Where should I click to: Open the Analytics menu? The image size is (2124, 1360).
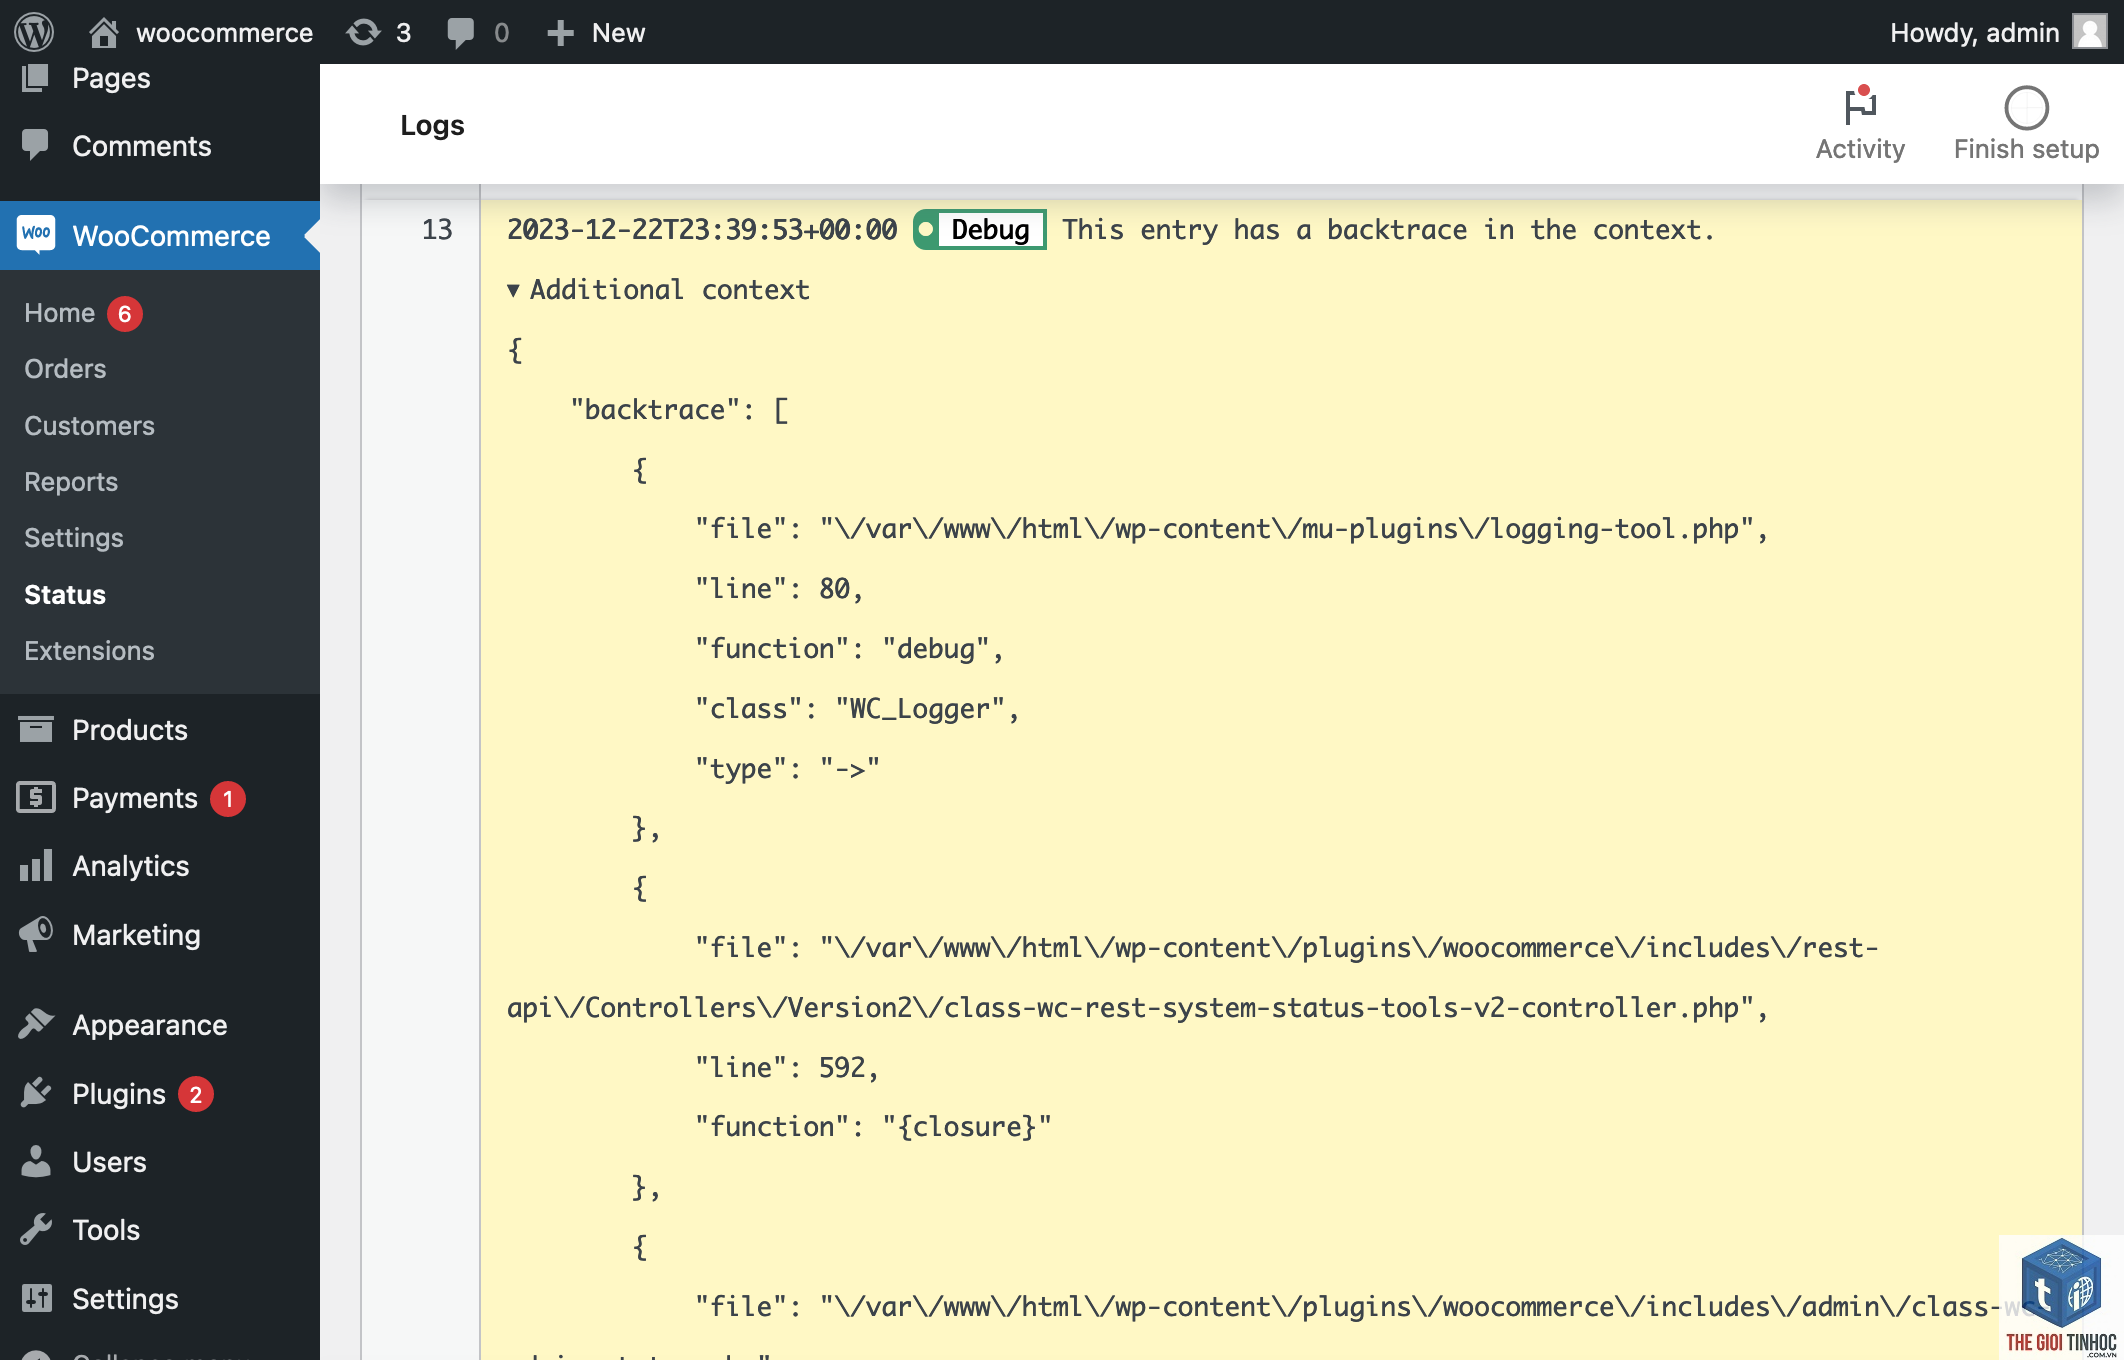coord(131,866)
